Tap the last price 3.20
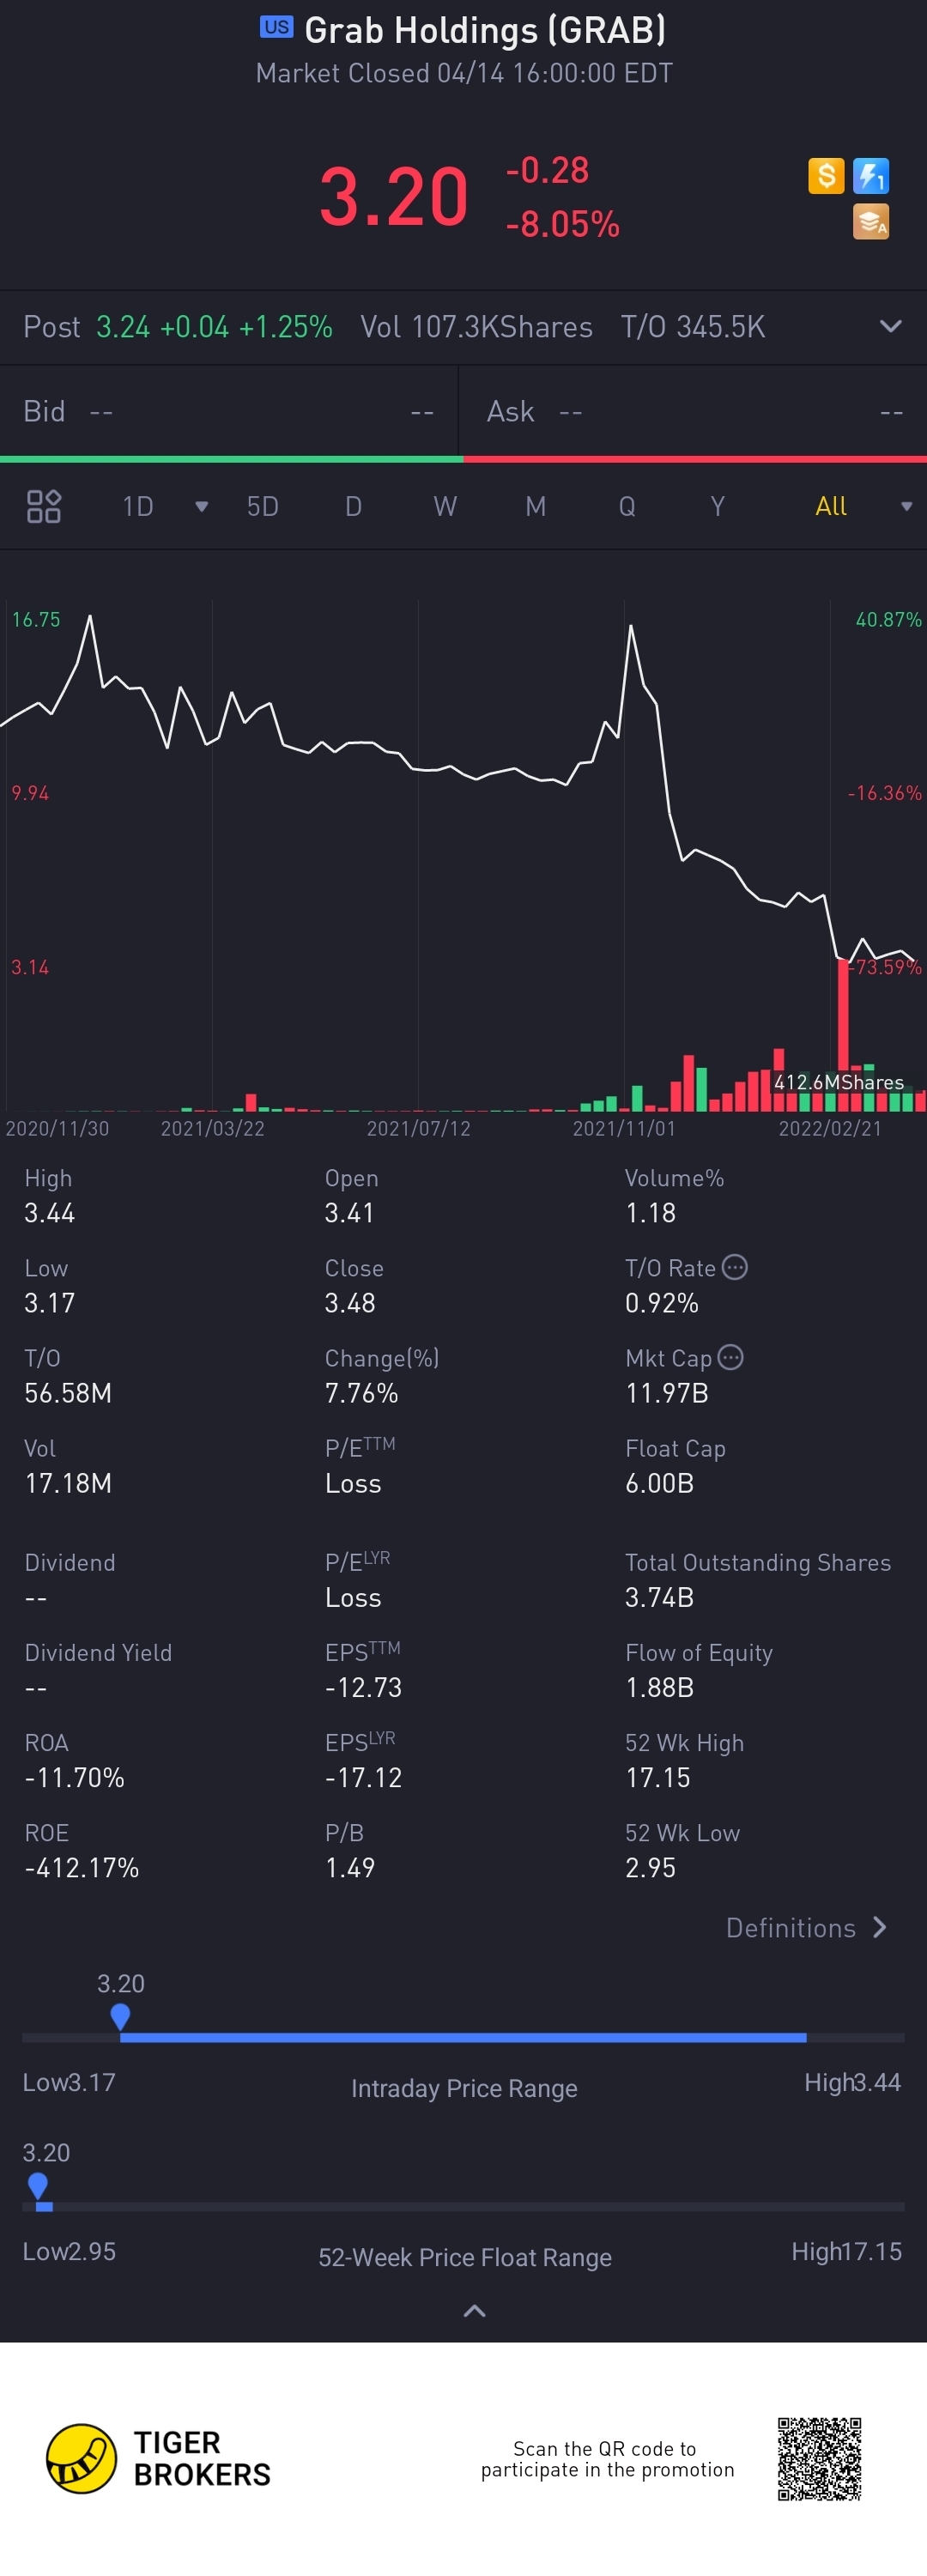The width and height of the screenshot is (927, 2576). point(394,197)
